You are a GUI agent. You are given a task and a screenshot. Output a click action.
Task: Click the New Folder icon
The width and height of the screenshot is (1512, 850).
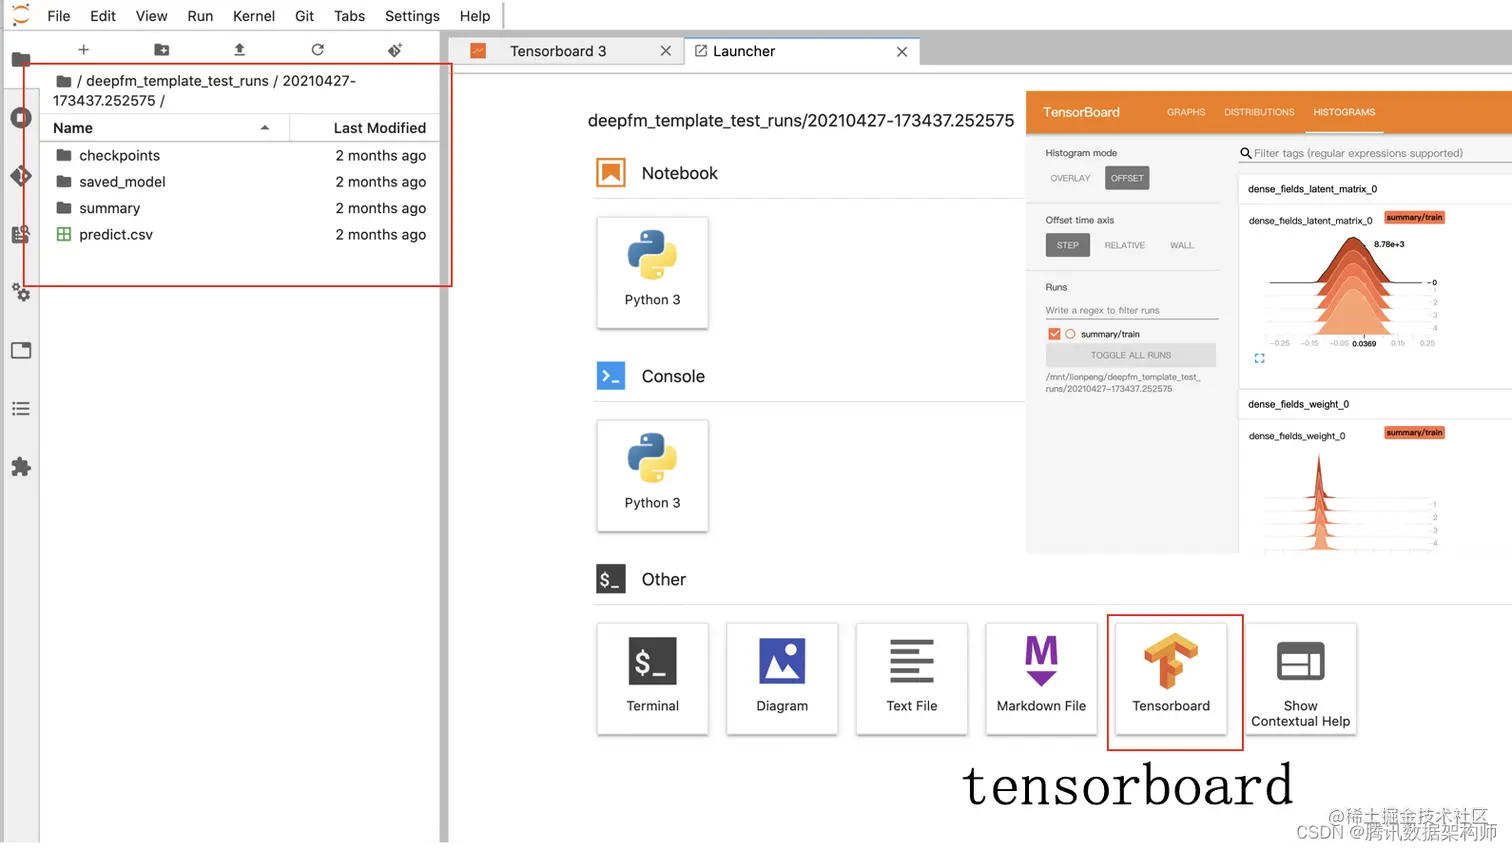click(x=161, y=49)
